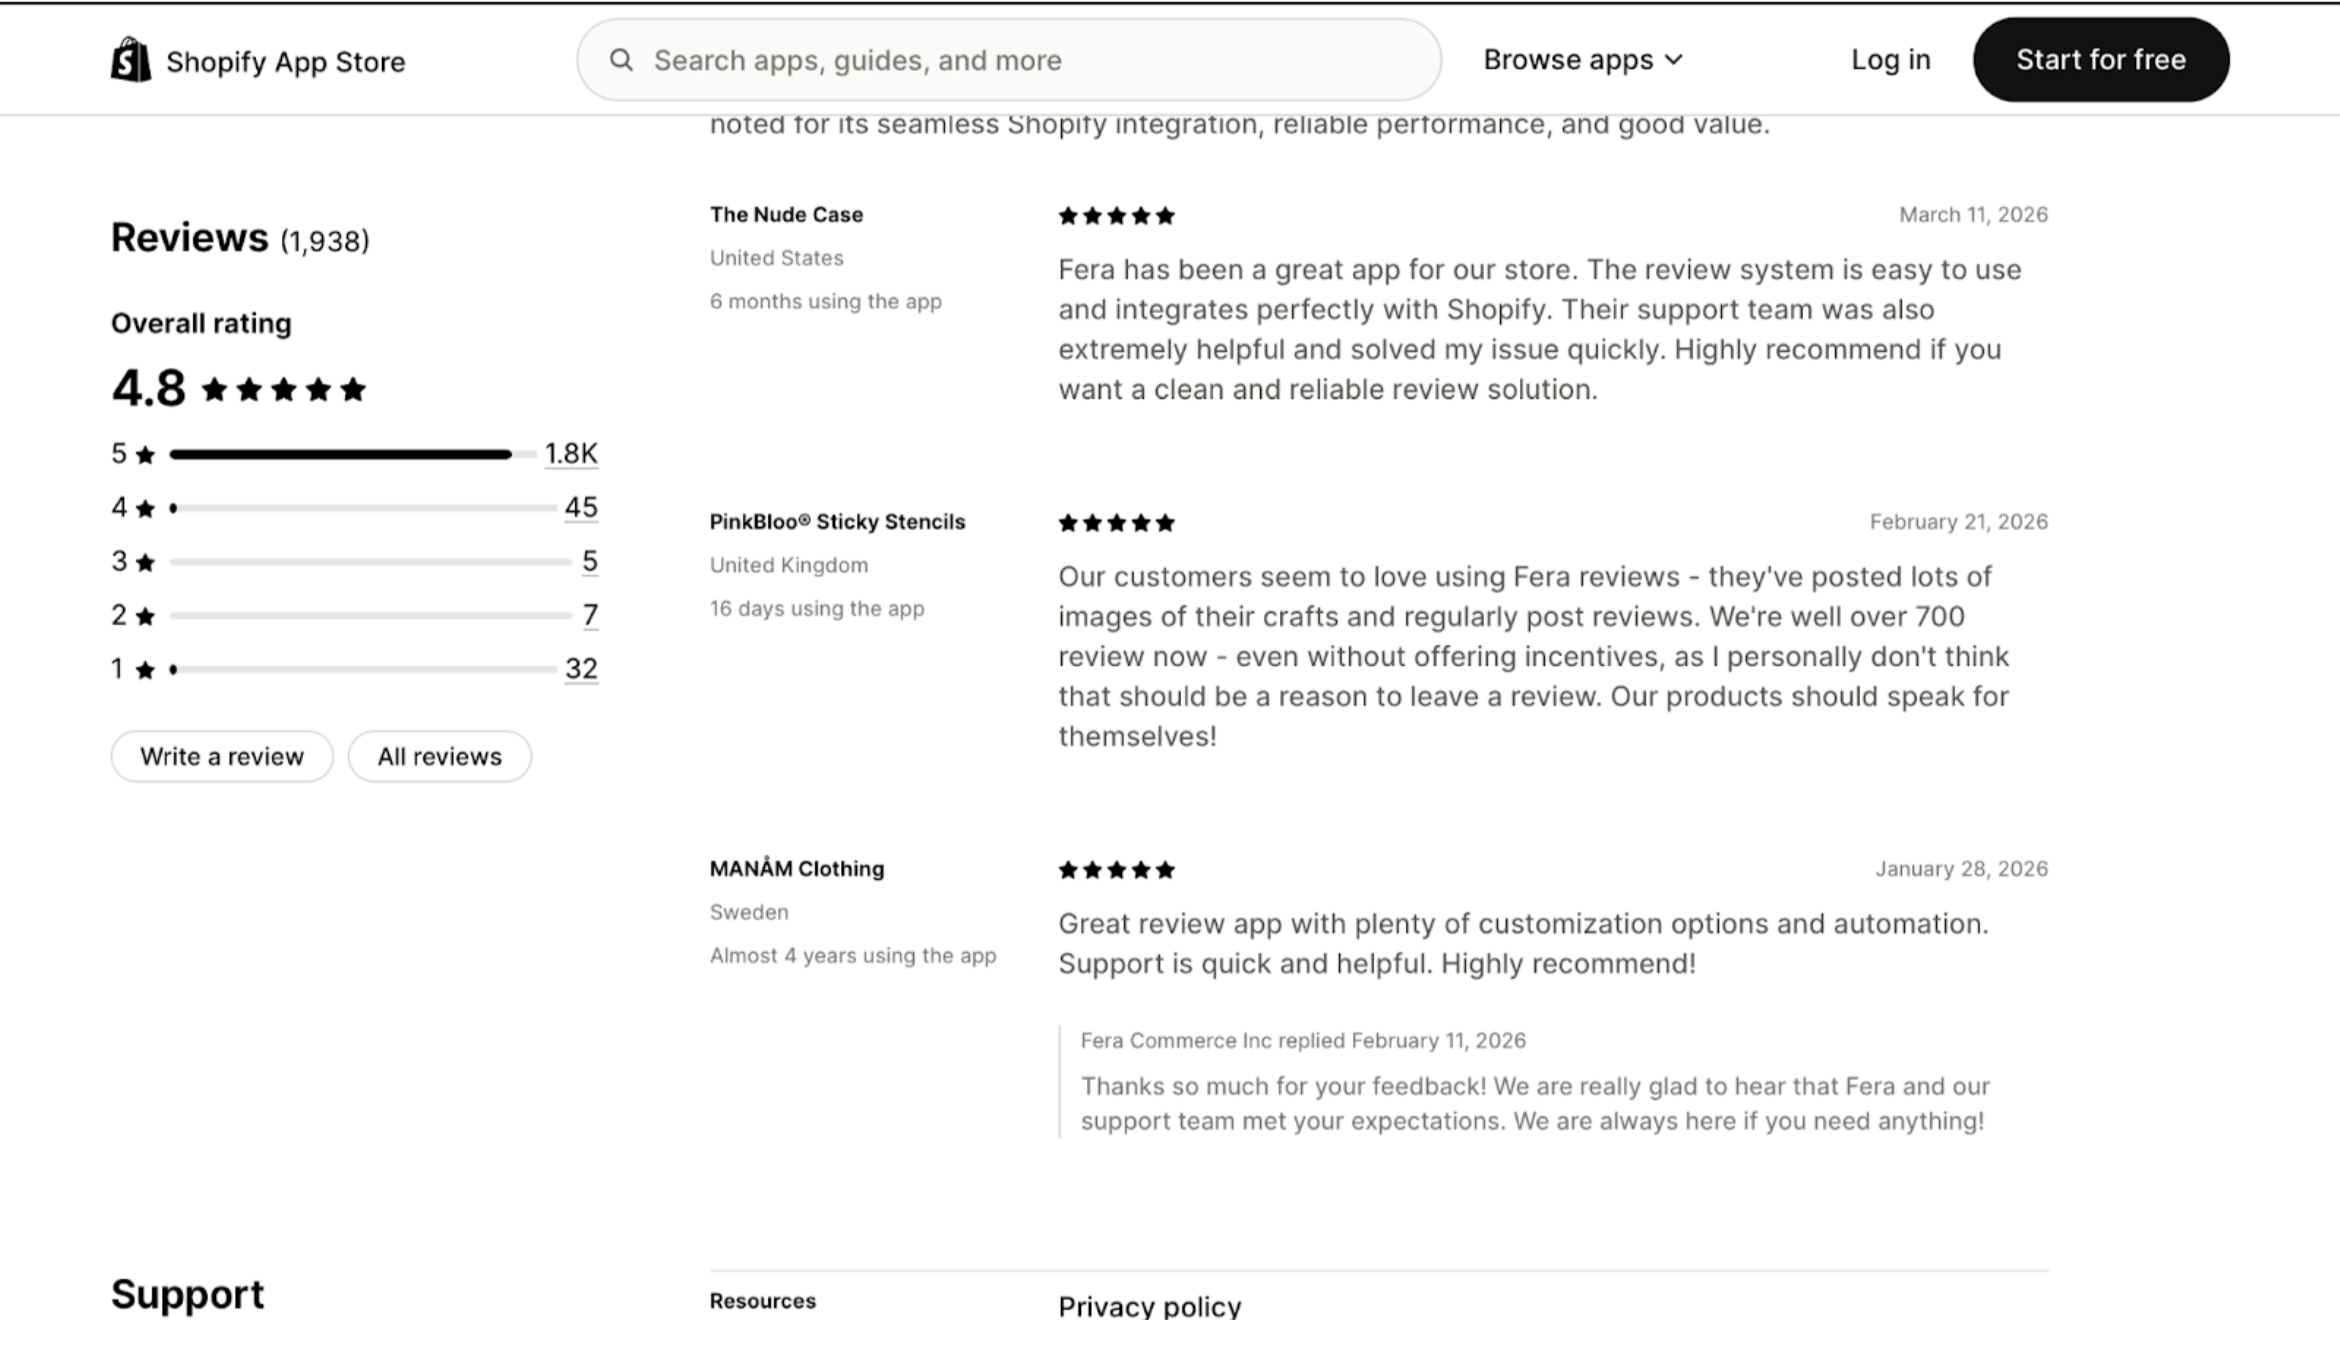Open the Log in page
This screenshot has width=2340, height=1350.
(x=1890, y=60)
